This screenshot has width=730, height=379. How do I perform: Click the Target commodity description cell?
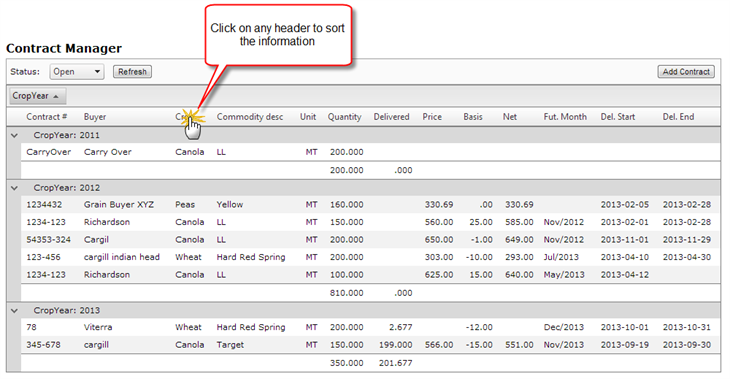pyautogui.click(x=230, y=345)
